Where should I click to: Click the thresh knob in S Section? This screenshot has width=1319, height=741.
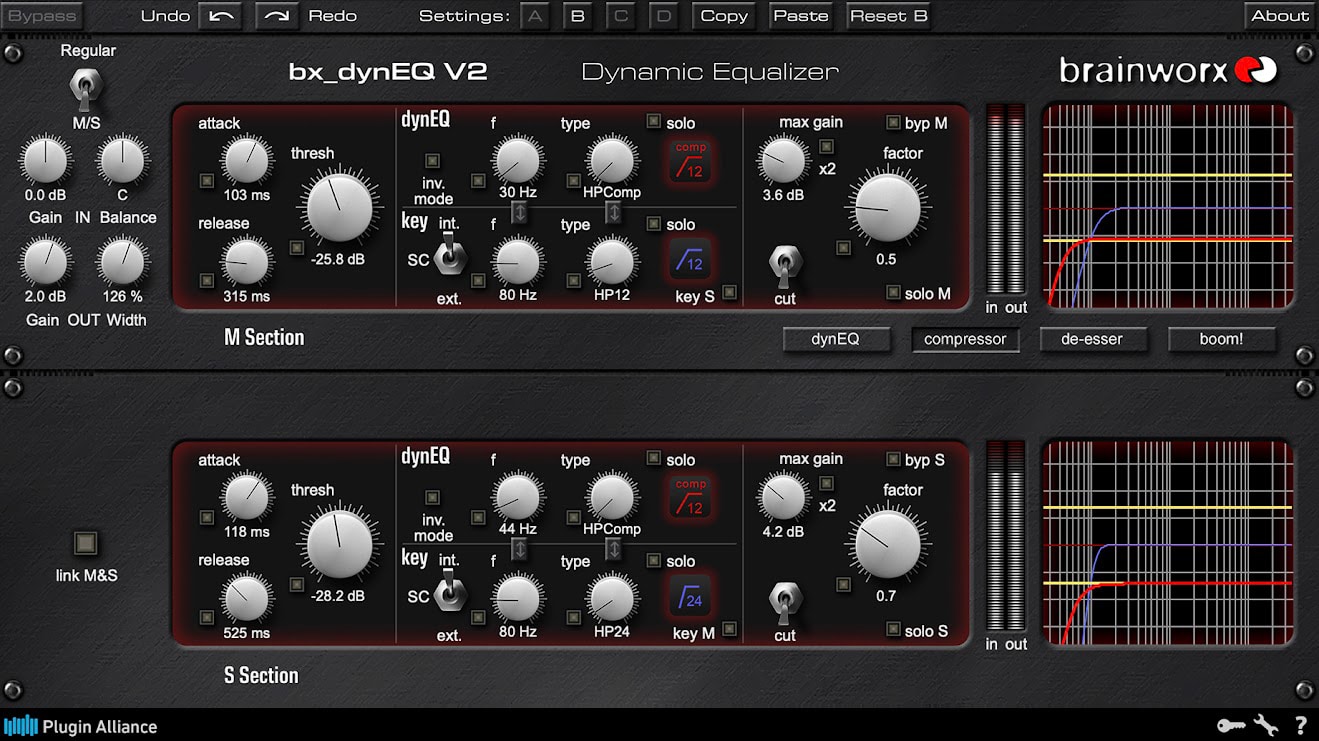[340, 545]
